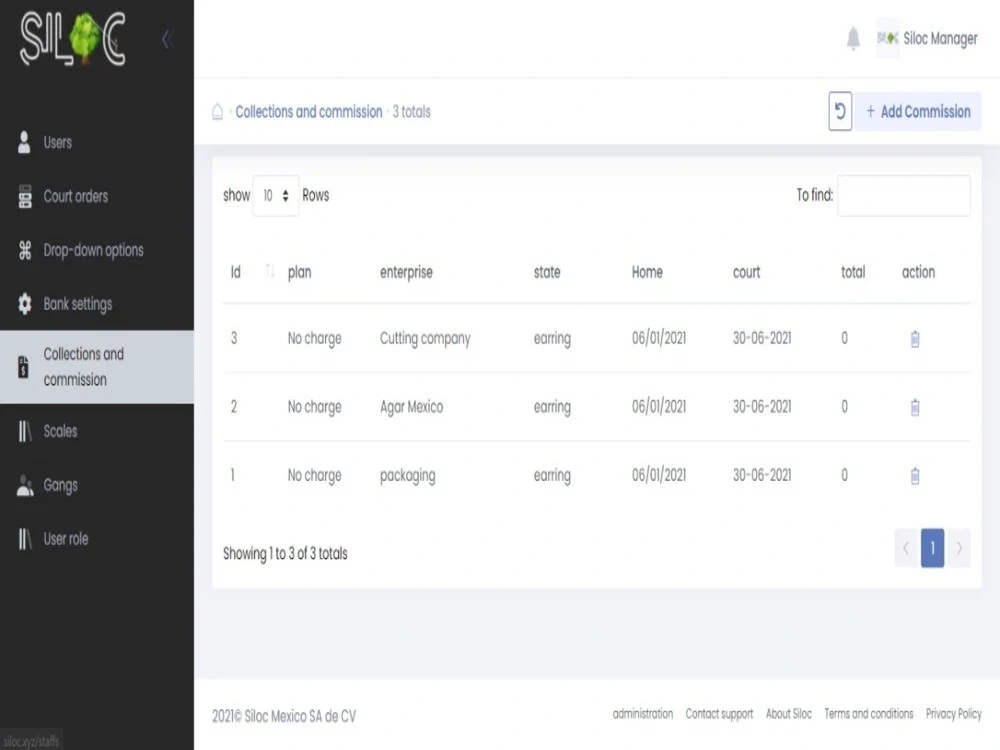Click the Bank settings gear icon

(x=25, y=304)
